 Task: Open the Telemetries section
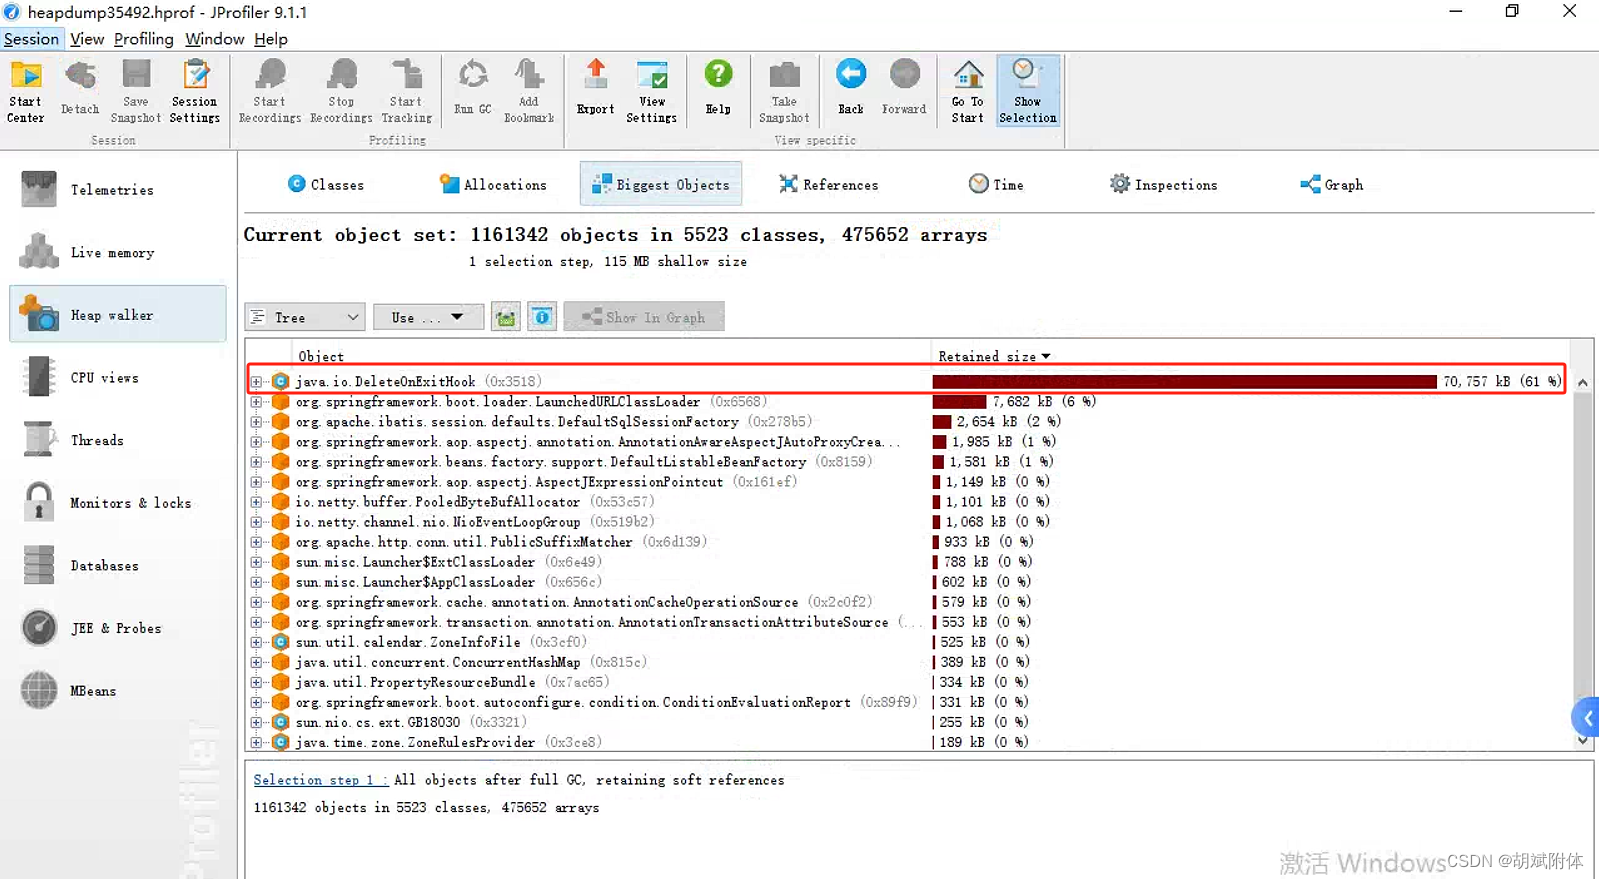pos(118,189)
